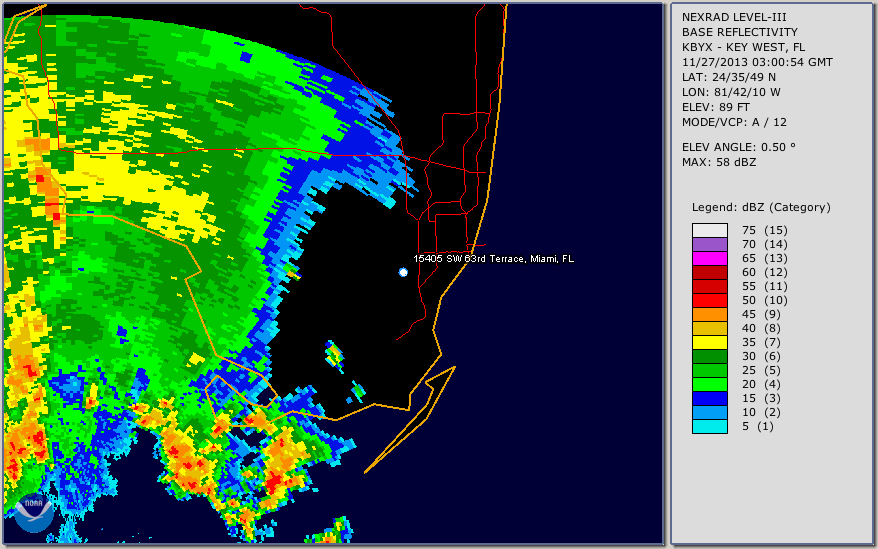Click the 'LON: 81/42/10 W' text
The image size is (878, 549).
tap(731, 92)
